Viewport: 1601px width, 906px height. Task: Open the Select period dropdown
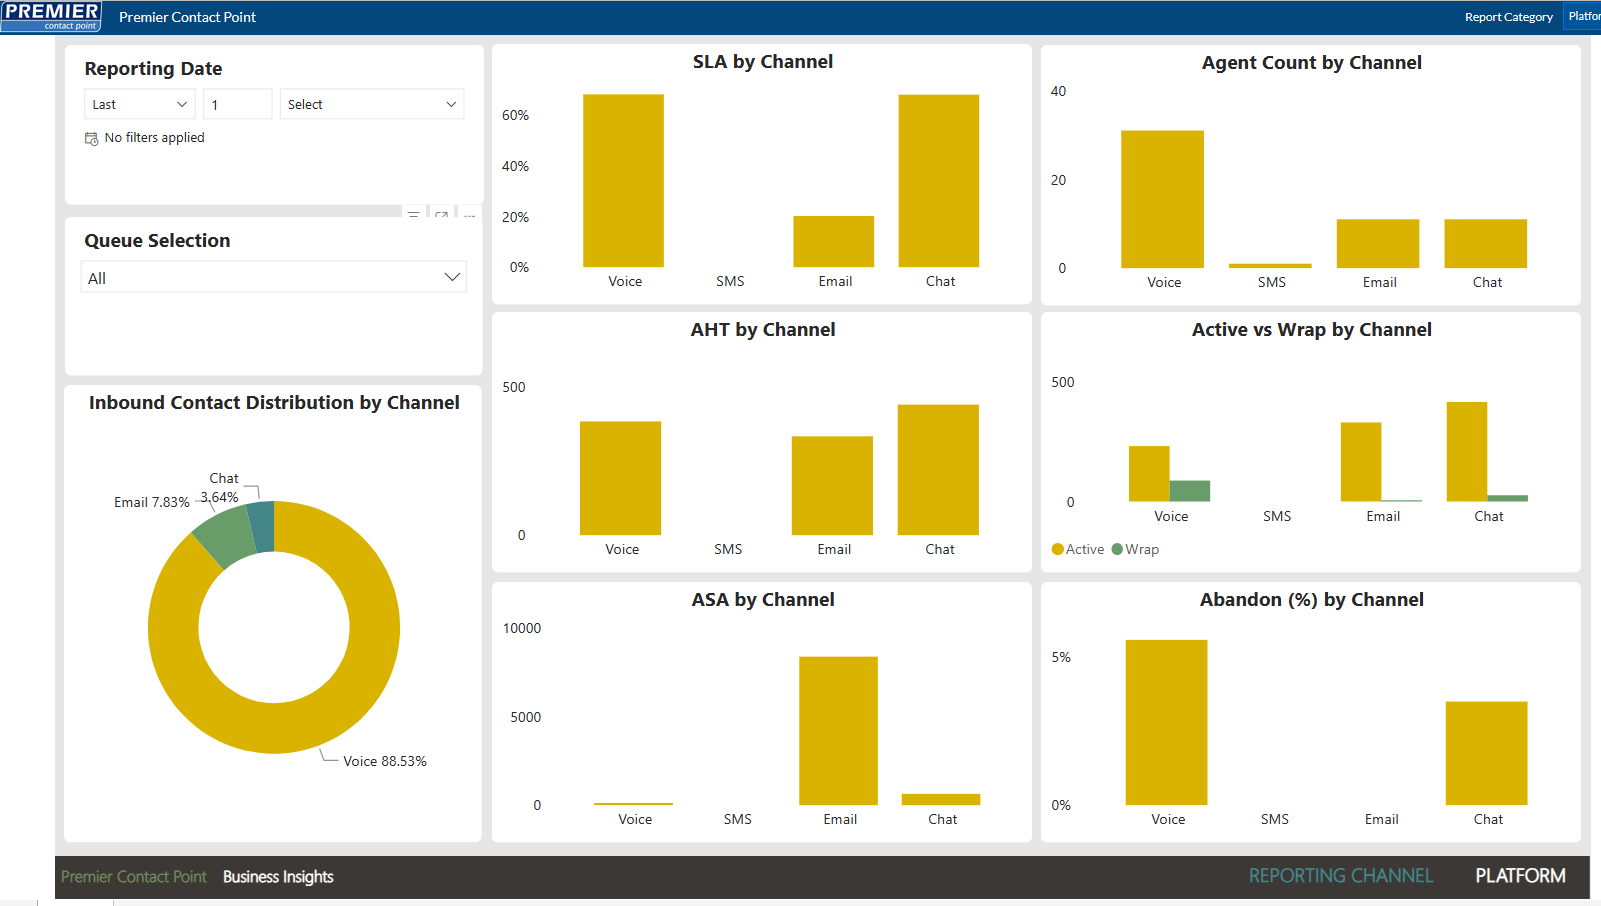coord(372,104)
